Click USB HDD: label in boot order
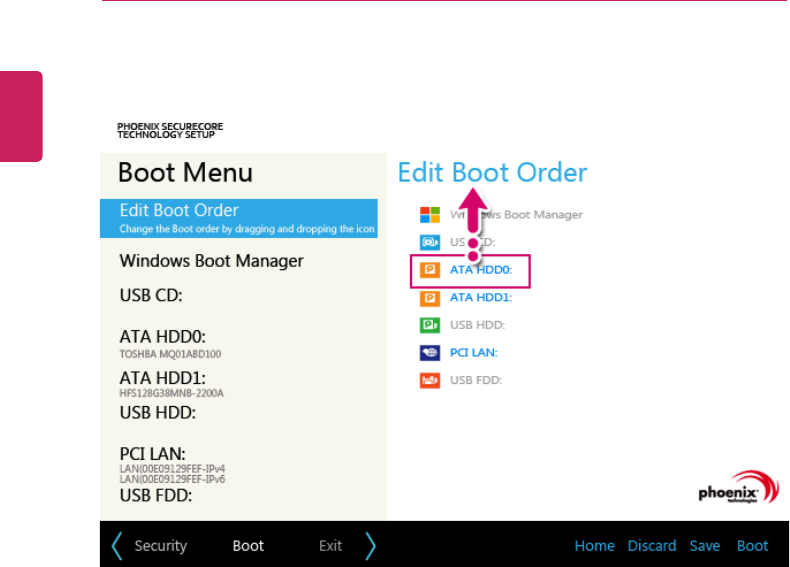 (x=478, y=326)
